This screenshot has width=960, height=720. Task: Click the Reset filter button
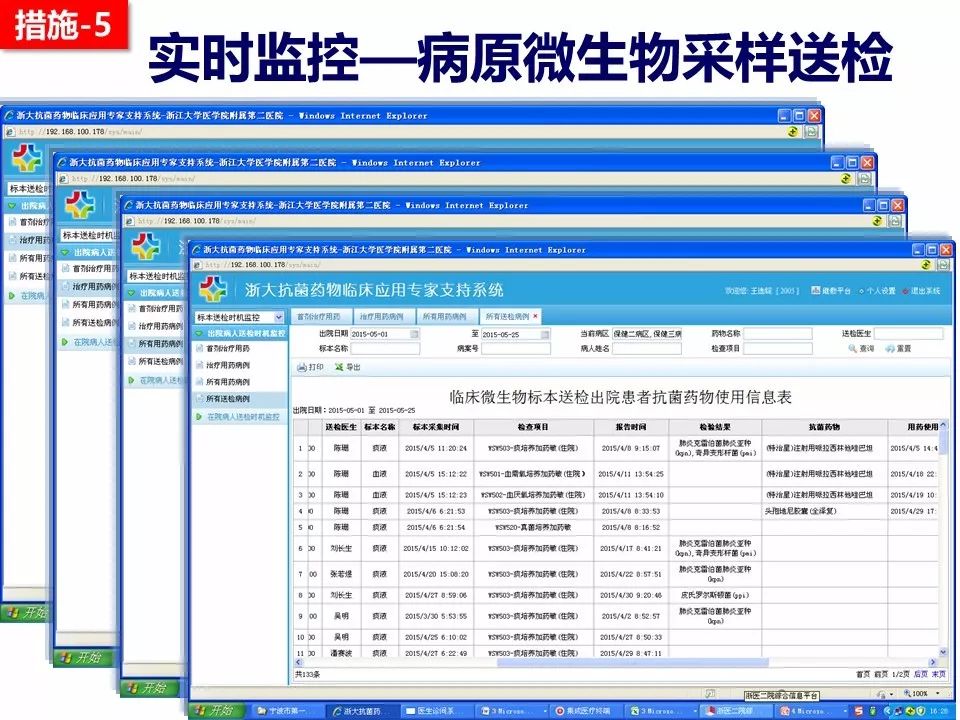pos(898,348)
